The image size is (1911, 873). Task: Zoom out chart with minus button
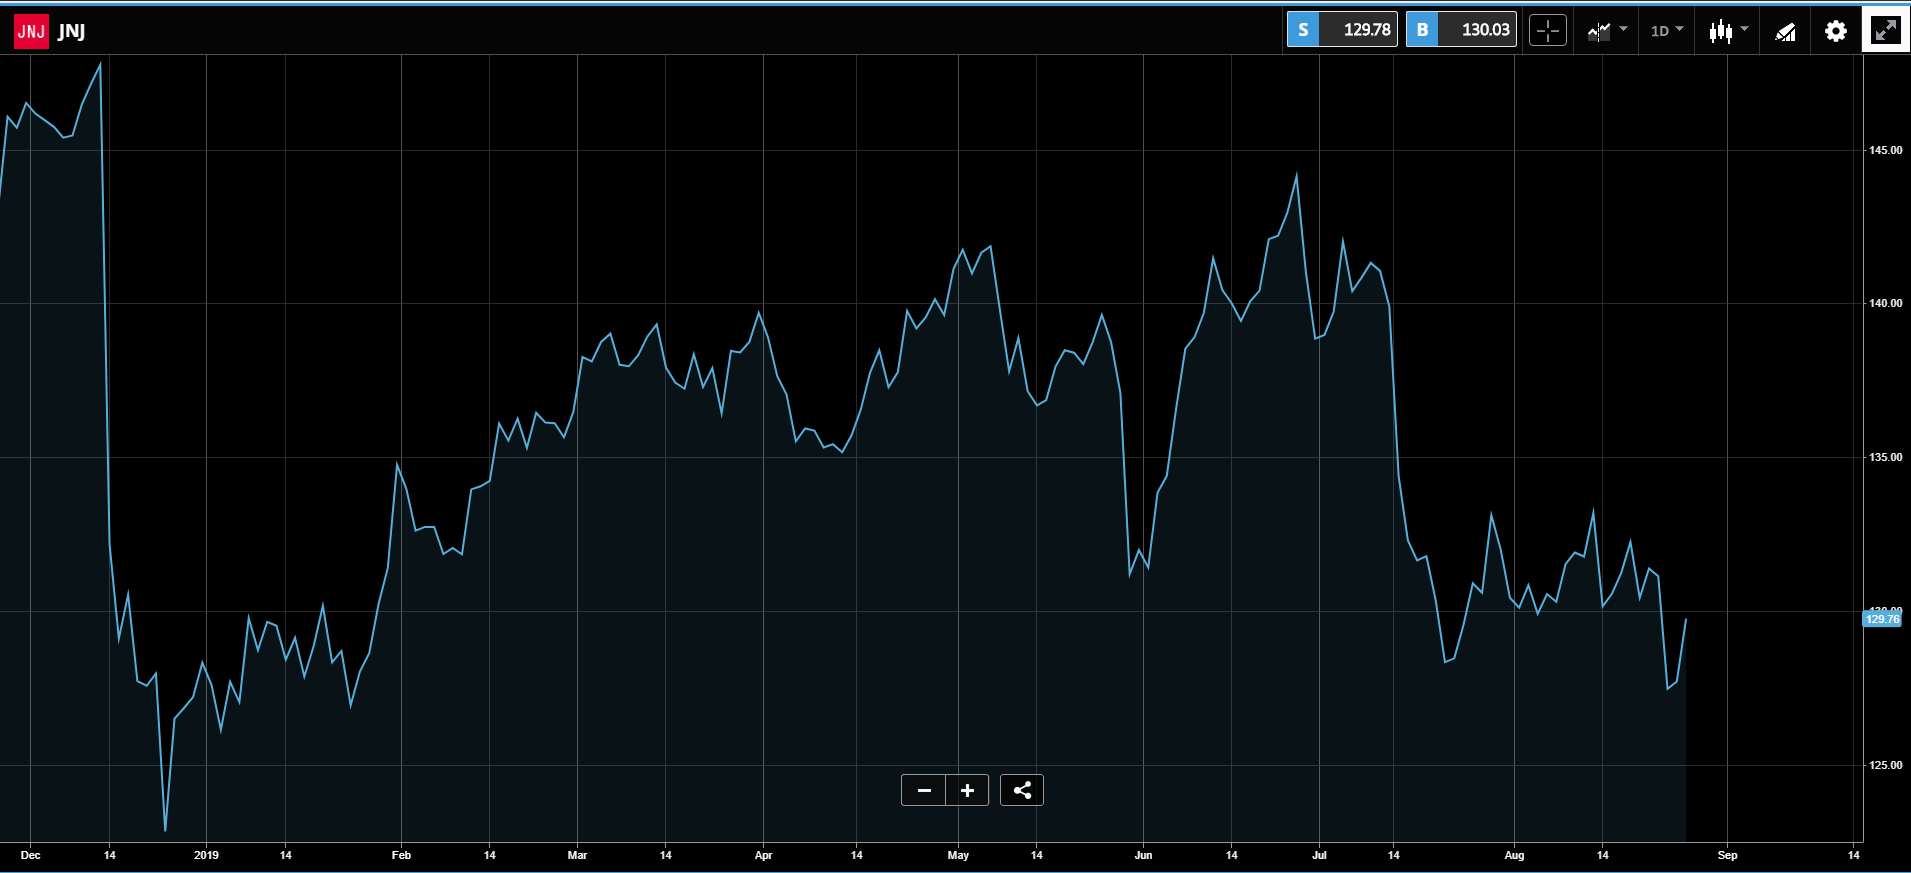(924, 790)
